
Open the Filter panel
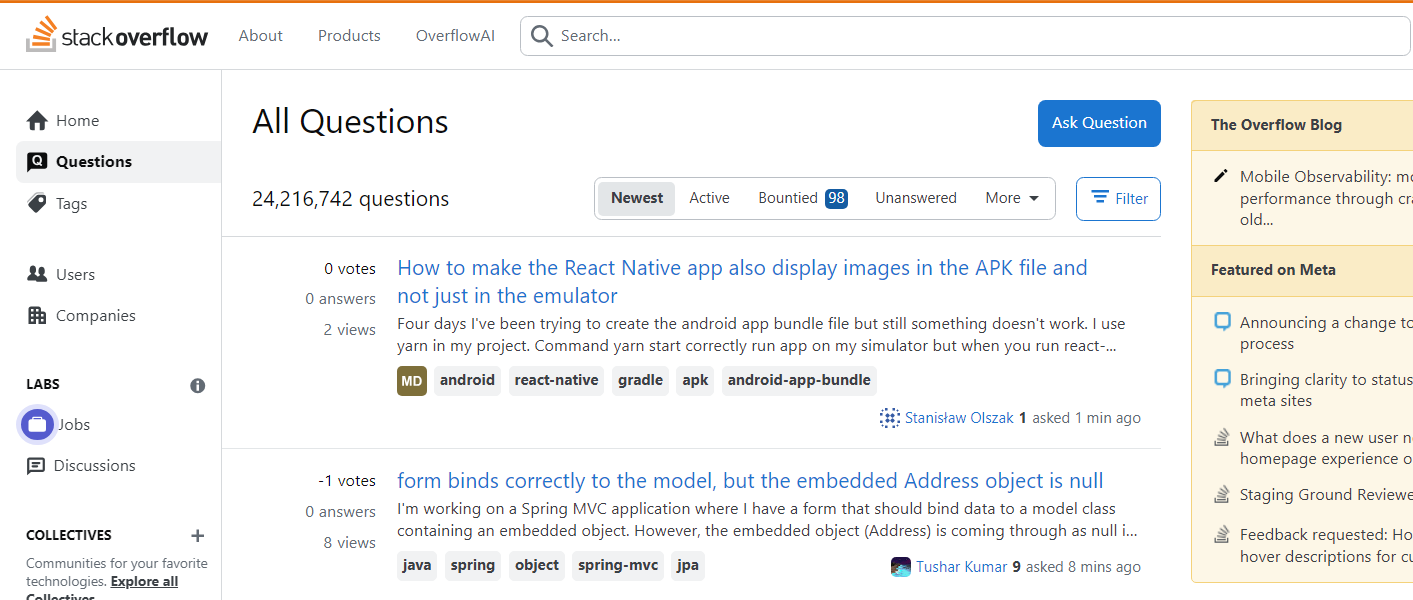pyautogui.click(x=1117, y=198)
